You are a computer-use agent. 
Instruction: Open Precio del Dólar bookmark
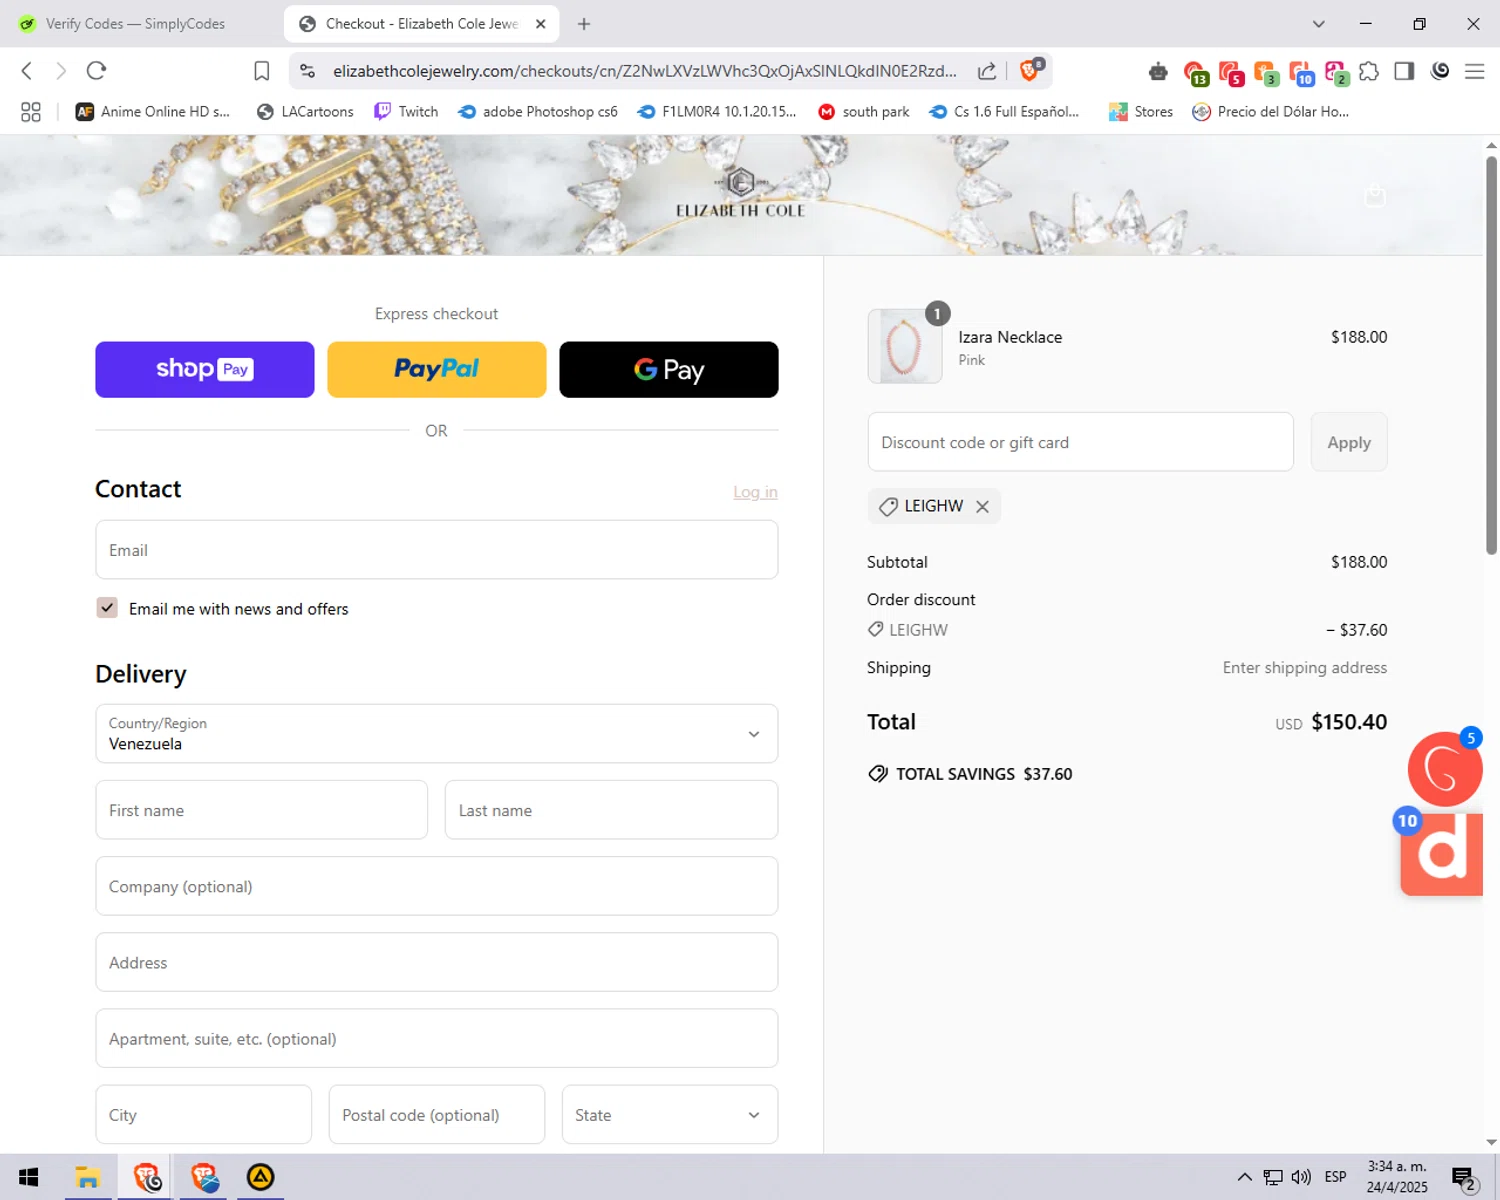[x=1271, y=112]
